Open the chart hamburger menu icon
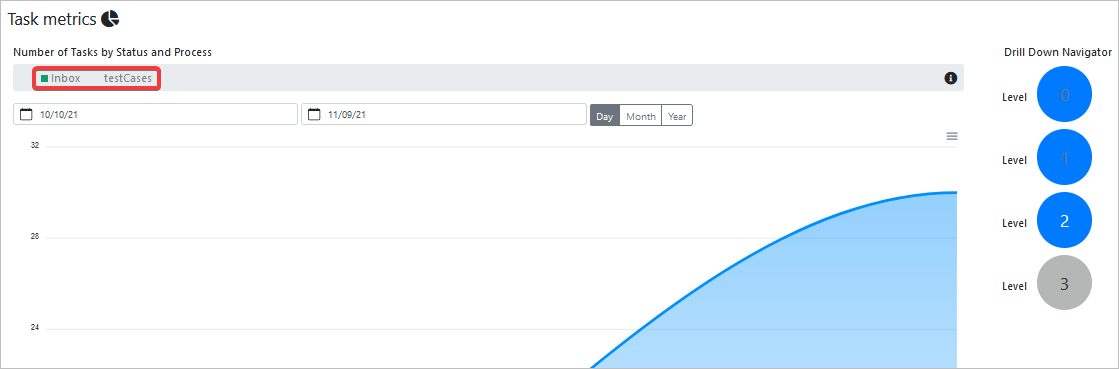Viewport: 1119px width, 369px height. click(951, 136)
